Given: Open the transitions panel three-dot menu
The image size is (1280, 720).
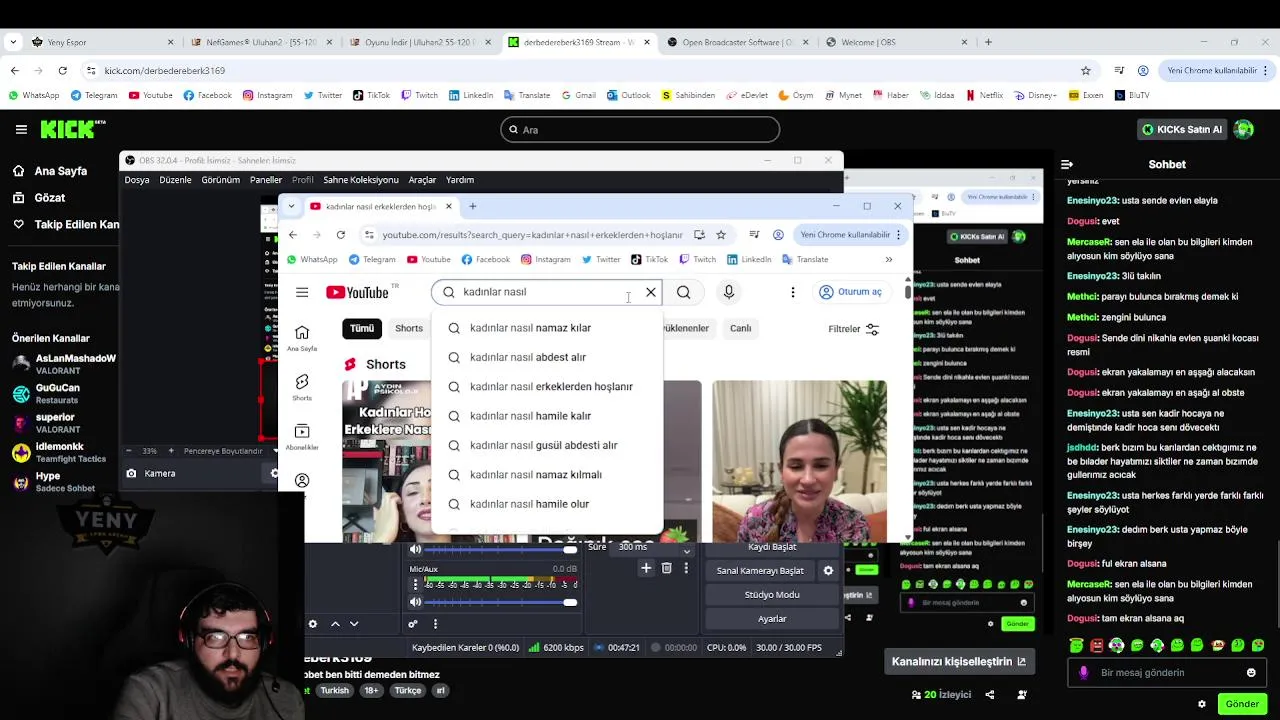Looking at the screenshot, I should pos(686,568).
